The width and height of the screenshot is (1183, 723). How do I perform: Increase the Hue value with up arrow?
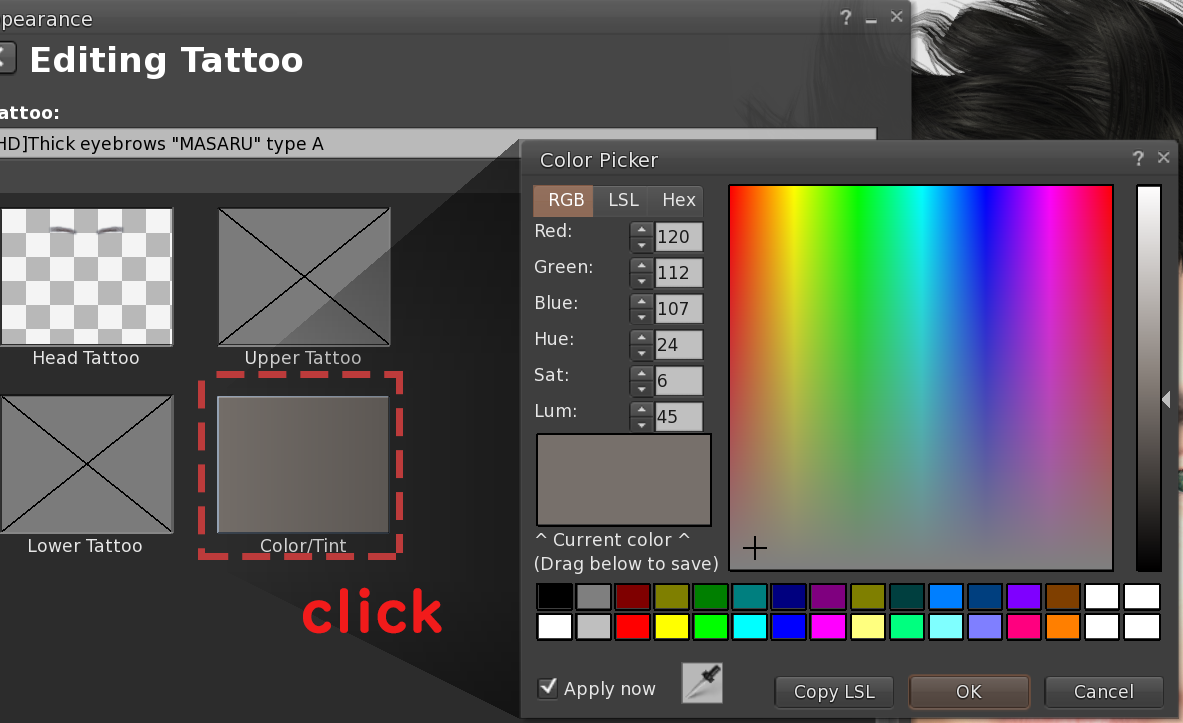tap(641, 337)
